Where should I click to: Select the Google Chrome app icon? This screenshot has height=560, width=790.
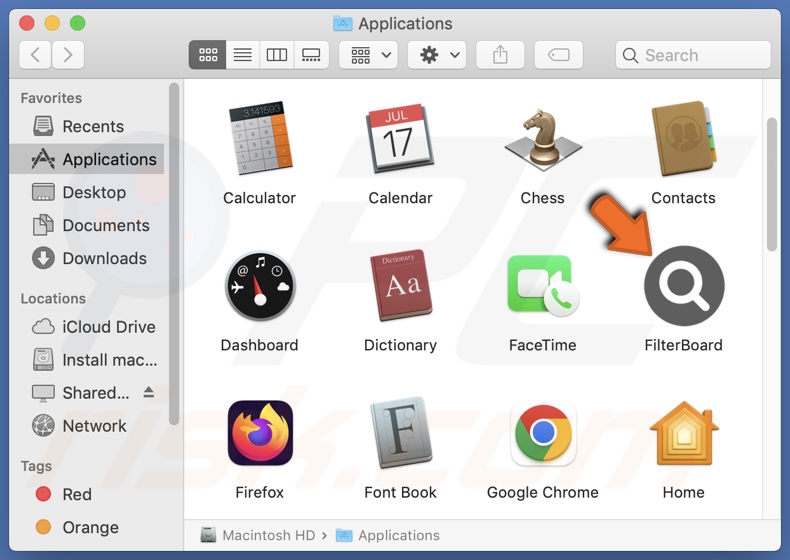543,433
